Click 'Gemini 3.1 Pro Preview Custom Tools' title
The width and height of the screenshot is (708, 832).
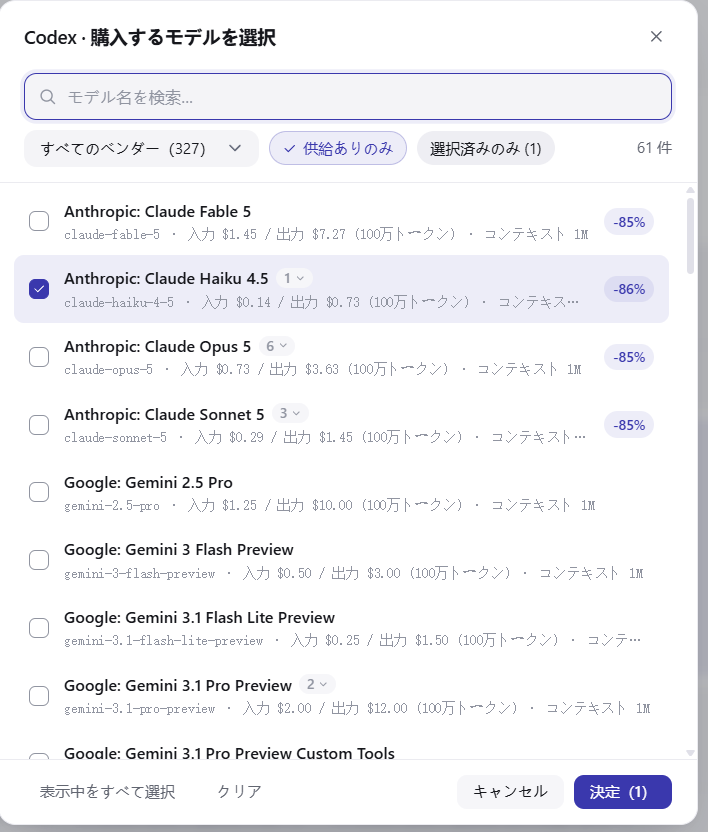pos(229,753)
